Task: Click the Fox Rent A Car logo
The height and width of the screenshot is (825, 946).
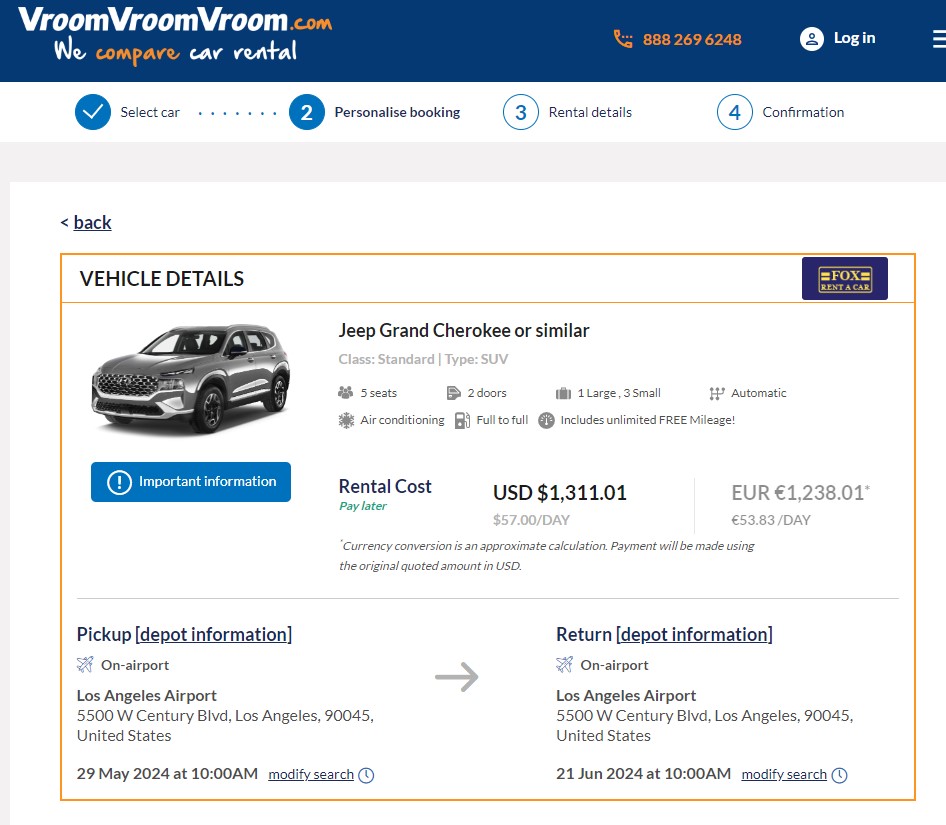Action: [x=844, y=279]
